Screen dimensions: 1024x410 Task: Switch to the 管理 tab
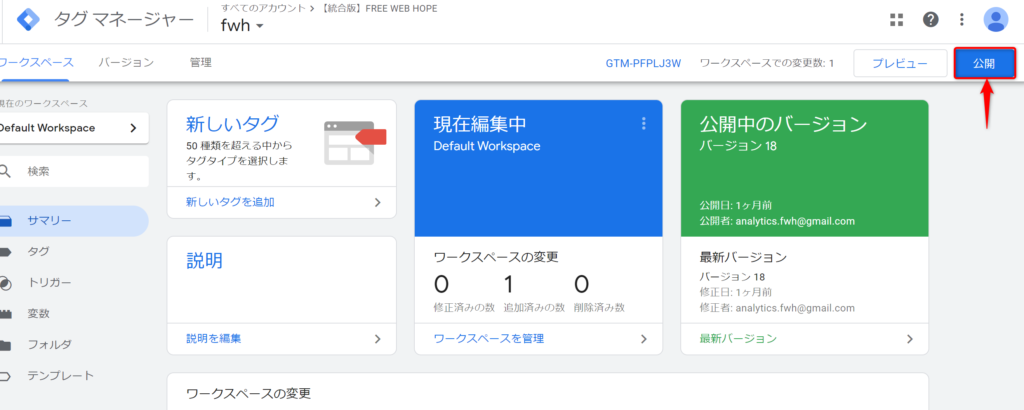click(200, 63)
